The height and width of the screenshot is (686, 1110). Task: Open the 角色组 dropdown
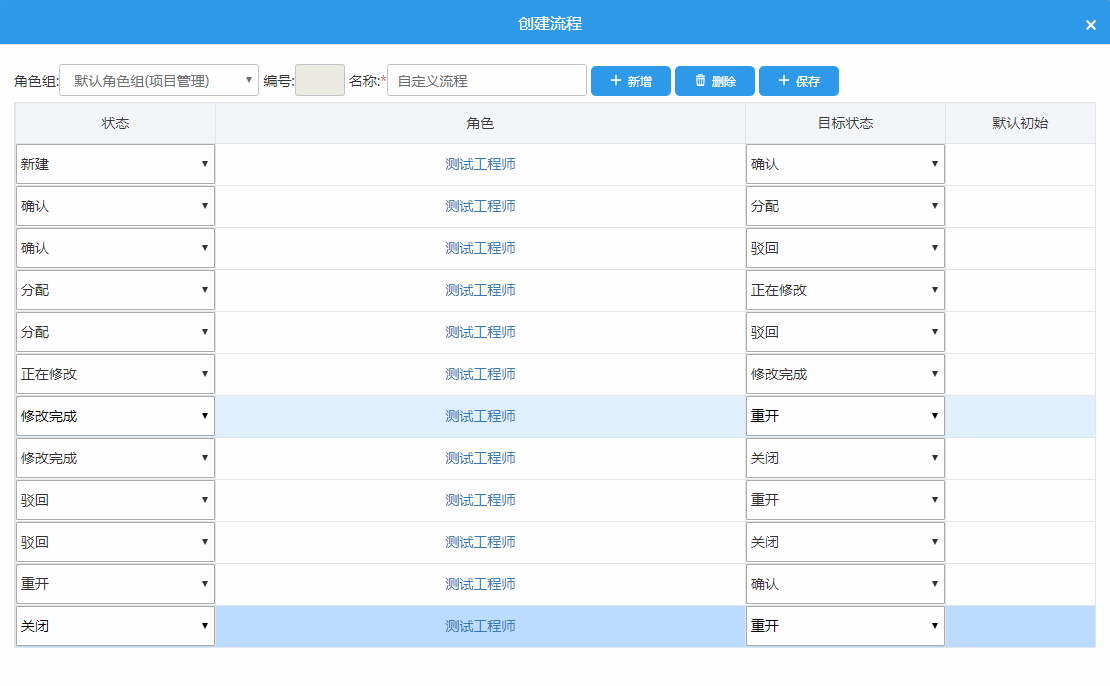(159, 81)
